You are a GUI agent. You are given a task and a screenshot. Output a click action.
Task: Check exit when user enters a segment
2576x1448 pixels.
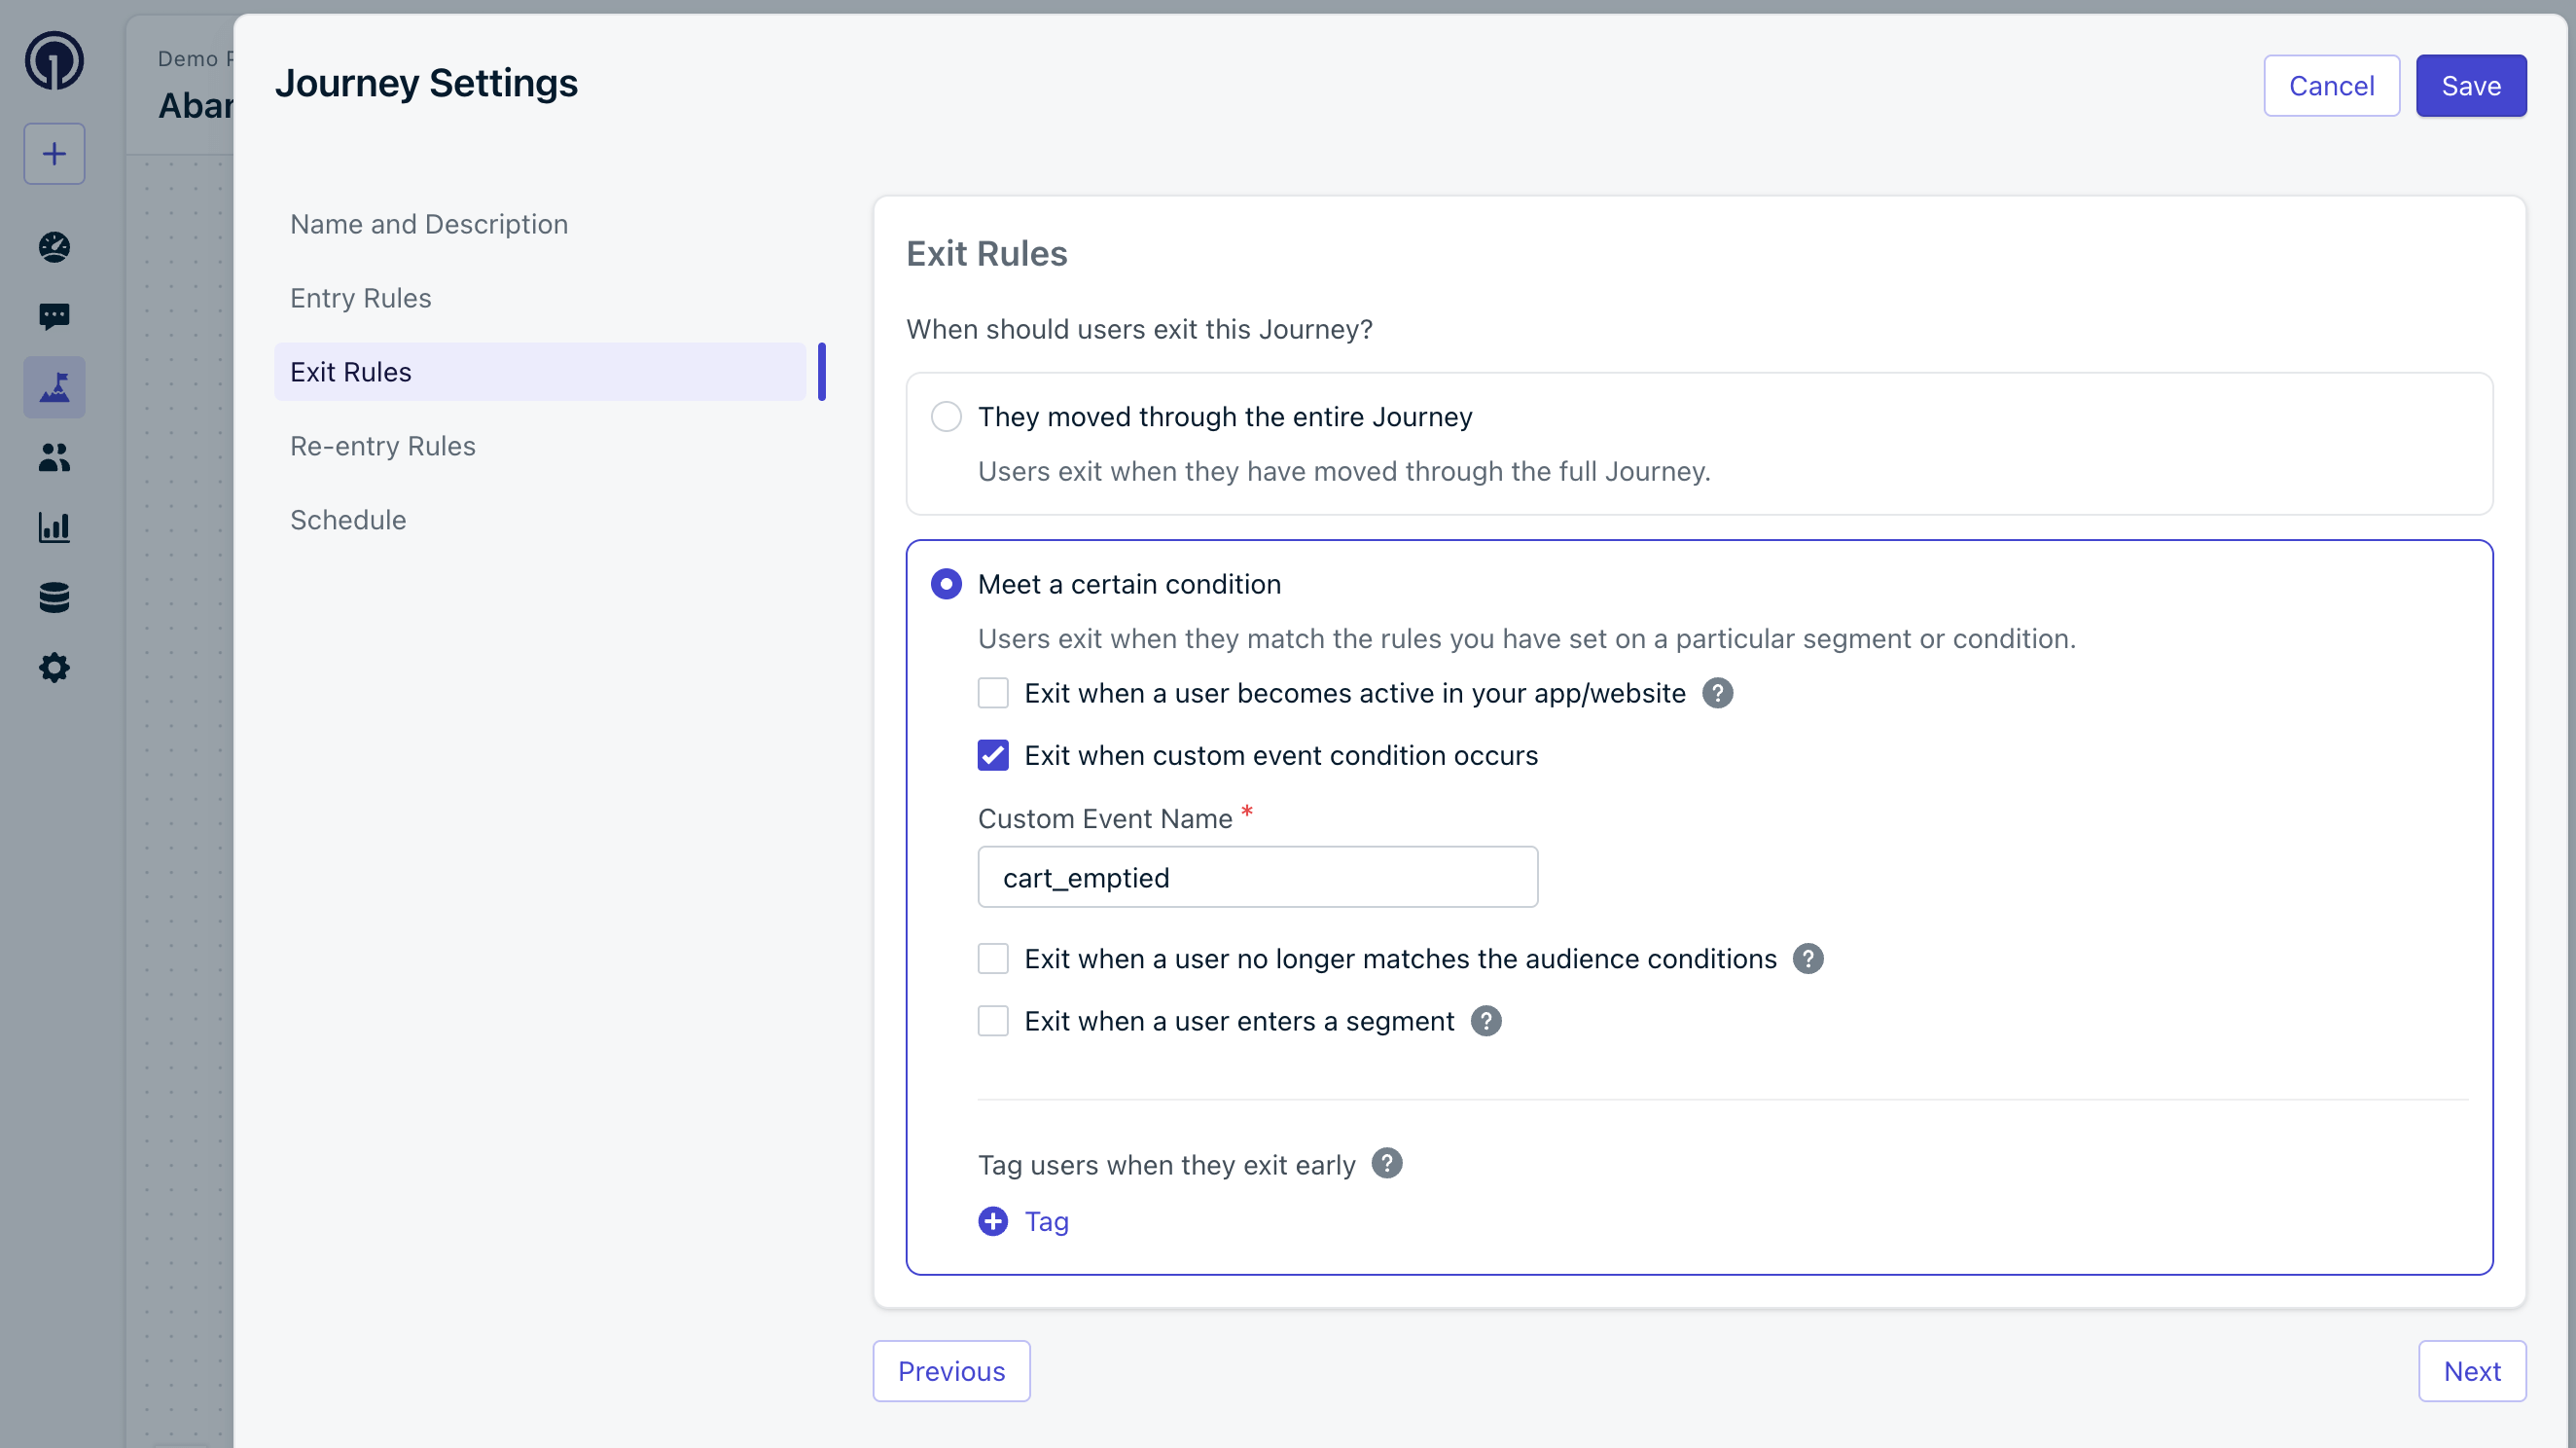[x=993, y=1021]
